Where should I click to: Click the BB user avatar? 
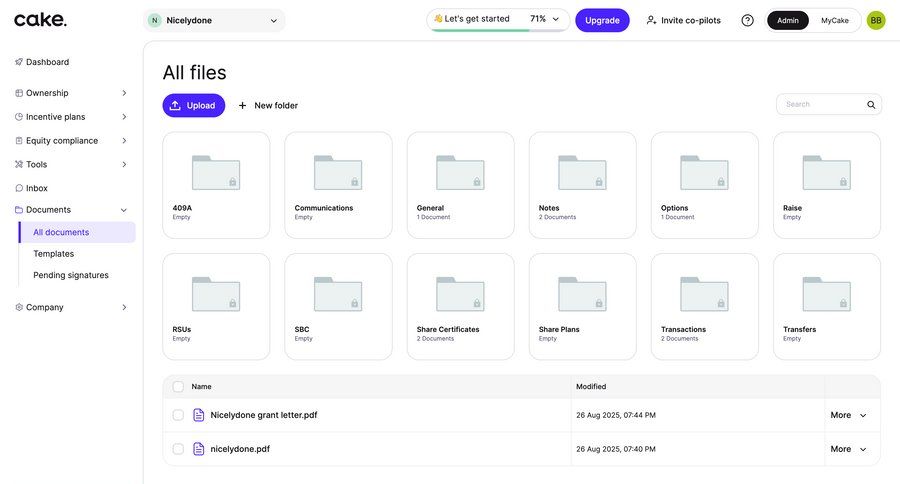pyautogui.click(x=876, y=20)
